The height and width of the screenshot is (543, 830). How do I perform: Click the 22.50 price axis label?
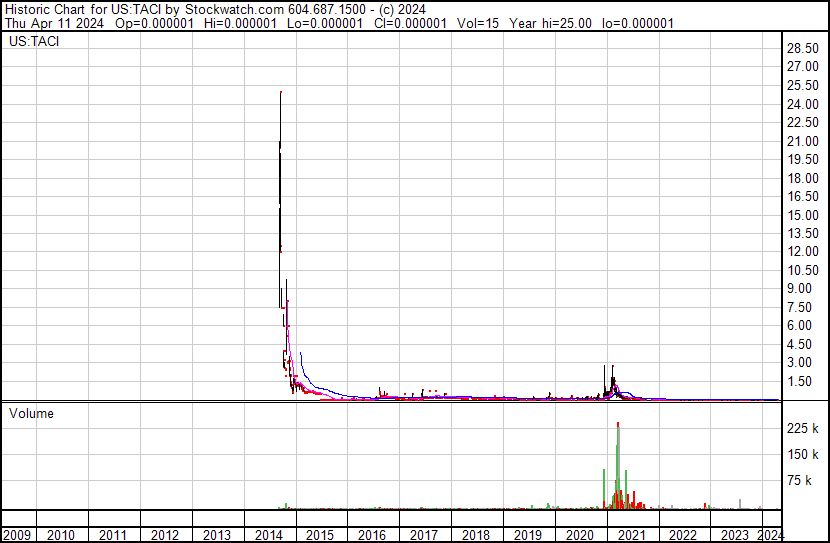(803, 122)
